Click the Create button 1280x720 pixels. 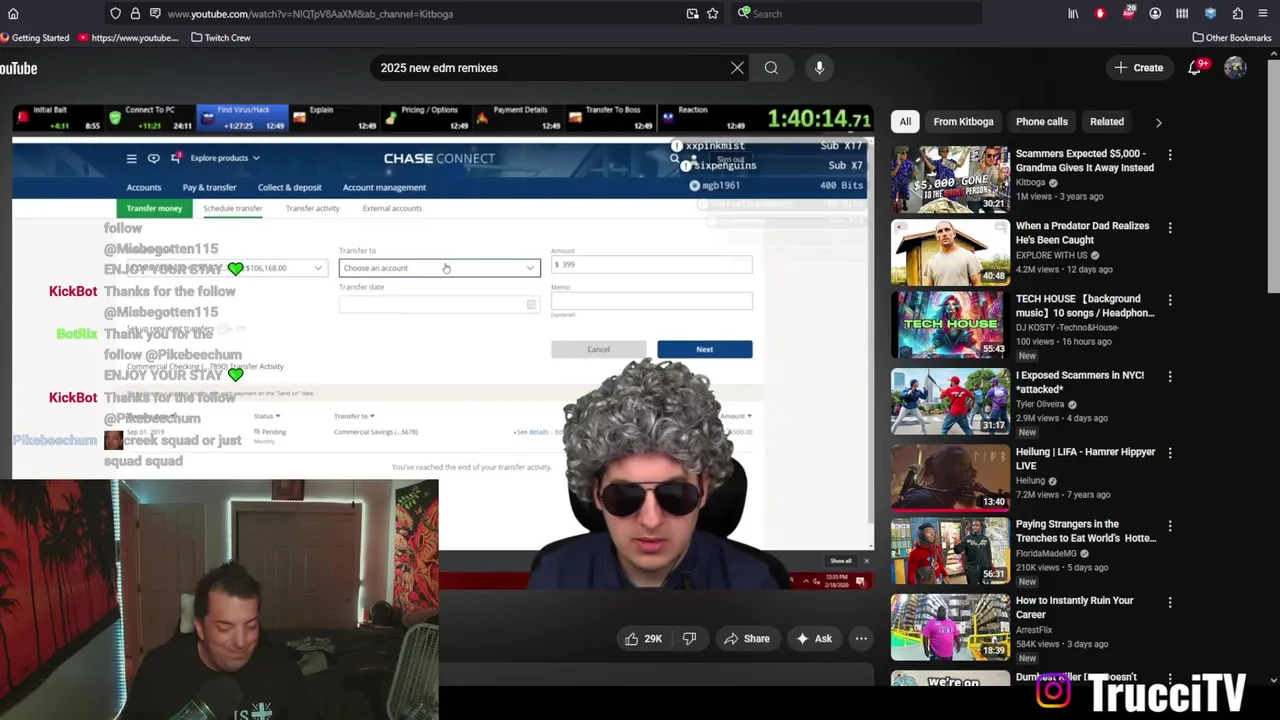point(1140,68)
